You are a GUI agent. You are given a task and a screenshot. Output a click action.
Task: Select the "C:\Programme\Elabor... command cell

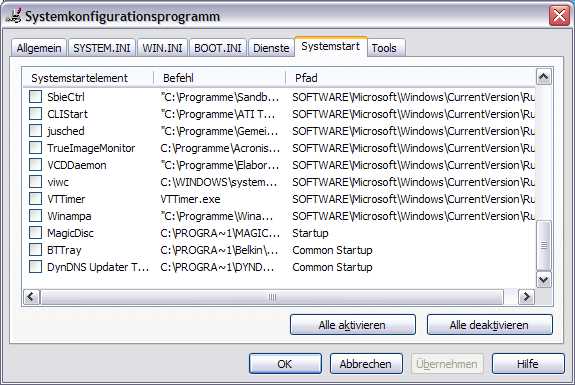tap(220, 165)
